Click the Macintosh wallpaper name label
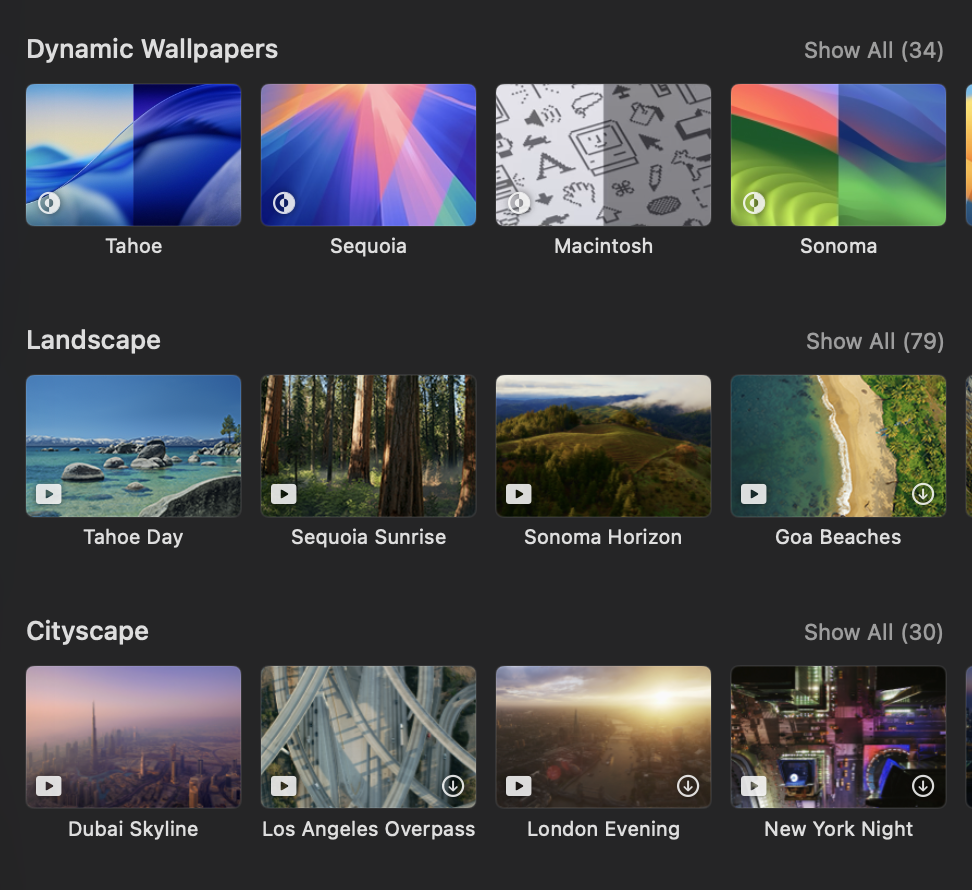The height and width of the screenshot is (890, 972). 603,246
